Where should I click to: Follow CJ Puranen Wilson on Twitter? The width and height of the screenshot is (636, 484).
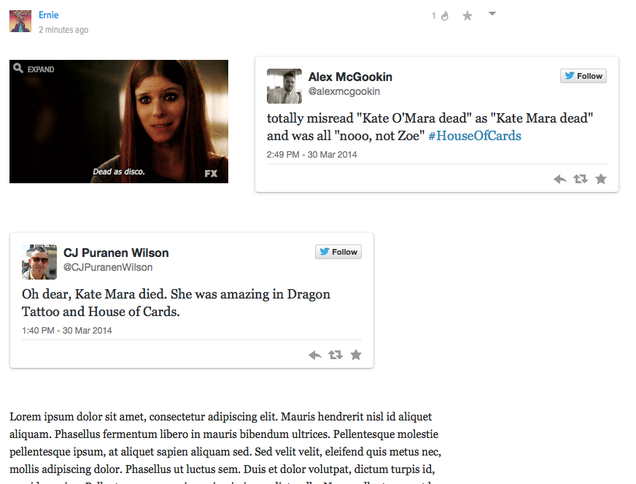click(x=338, y=252)
